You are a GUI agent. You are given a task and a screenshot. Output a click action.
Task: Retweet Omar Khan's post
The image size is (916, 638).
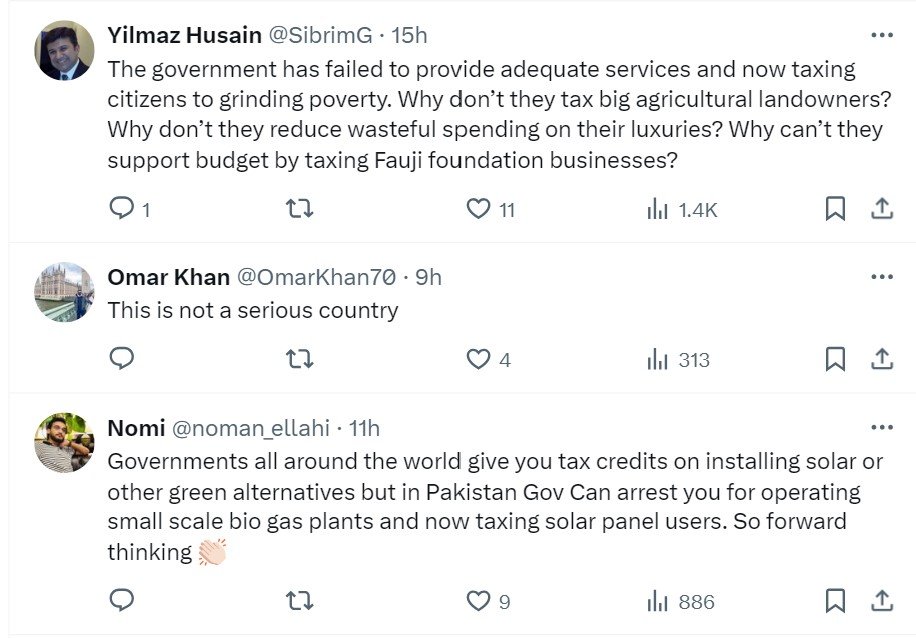[x=299, y=359]
